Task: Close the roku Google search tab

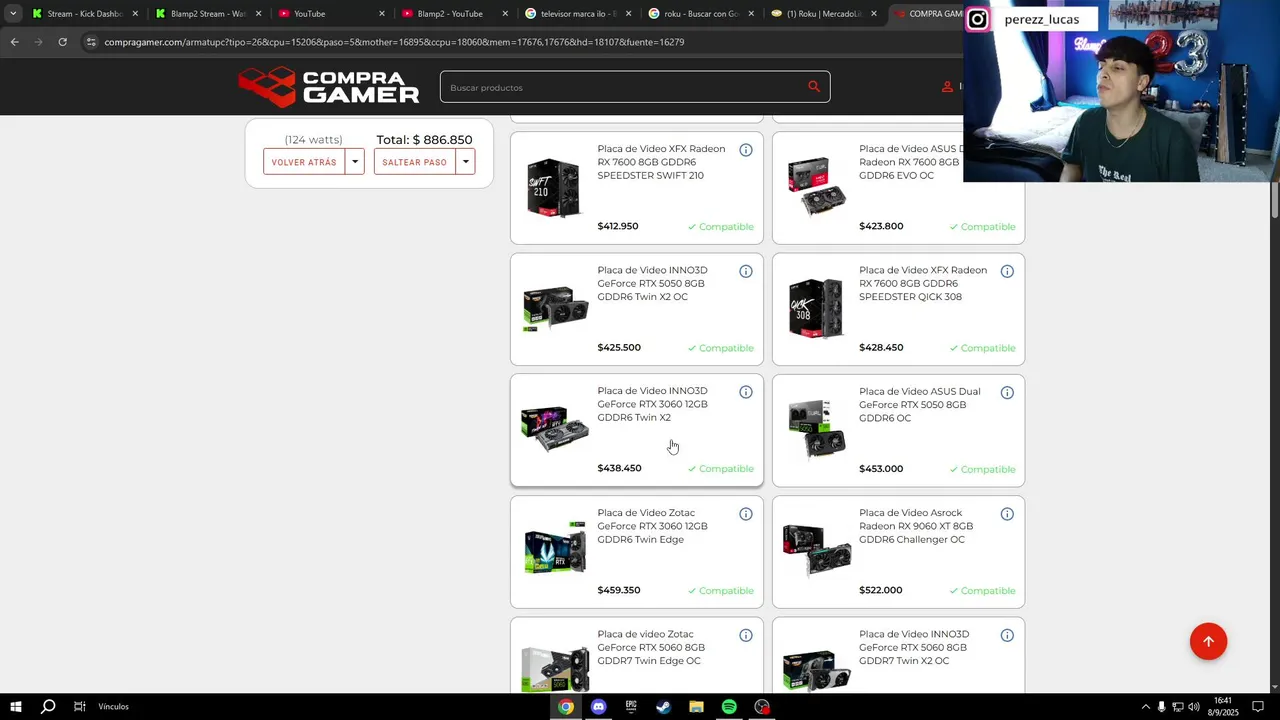Action: tap(751, 14)
